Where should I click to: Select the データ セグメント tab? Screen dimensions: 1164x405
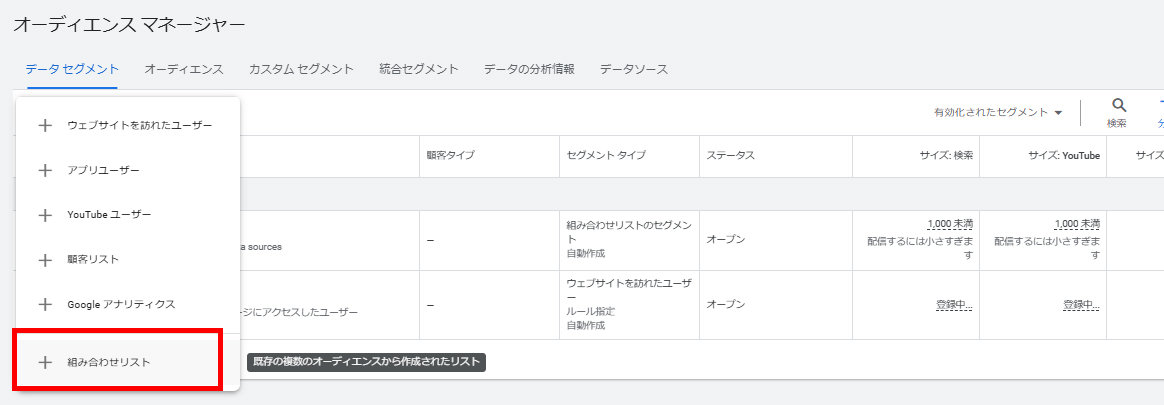[x=72, y=69]
